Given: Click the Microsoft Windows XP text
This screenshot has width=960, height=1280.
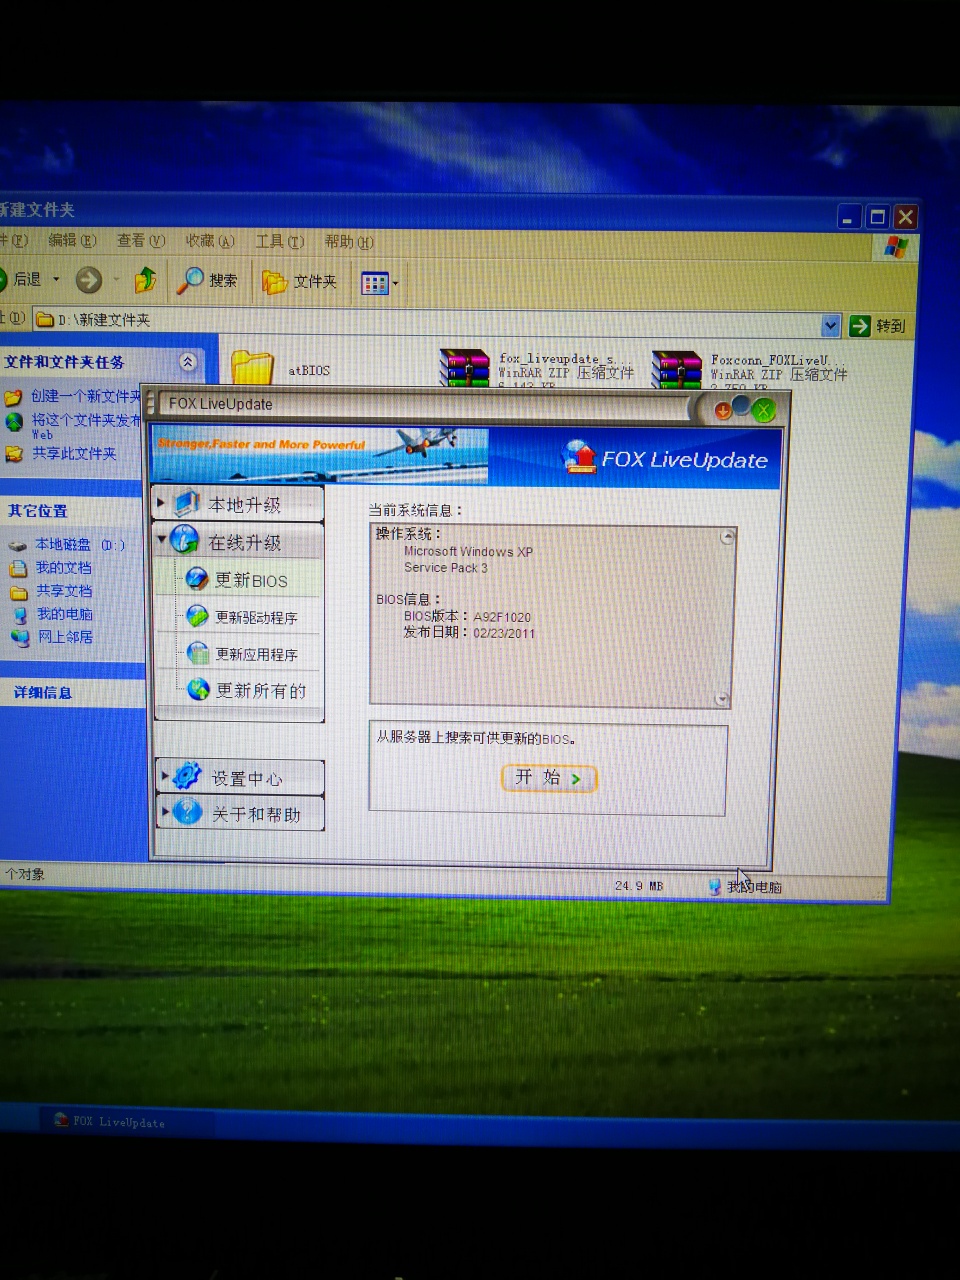Looking at the screenshot, I should coord(468,551).
